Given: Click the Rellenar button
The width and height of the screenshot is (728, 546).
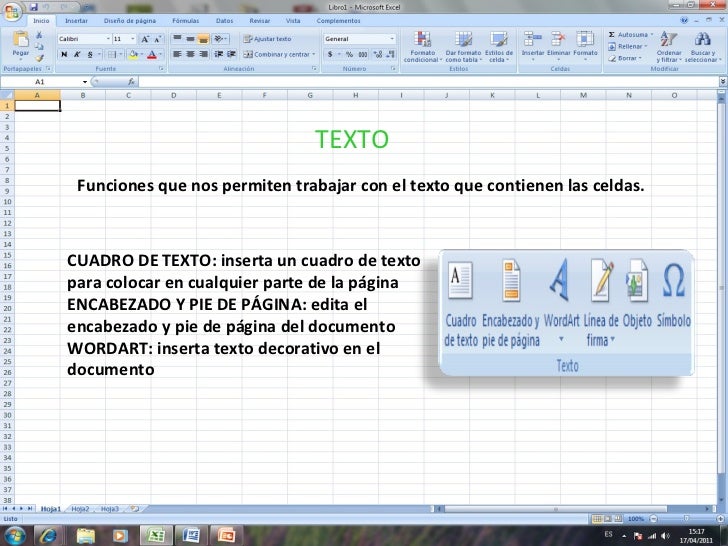Looking at the screenshot, I should [630, 46].
